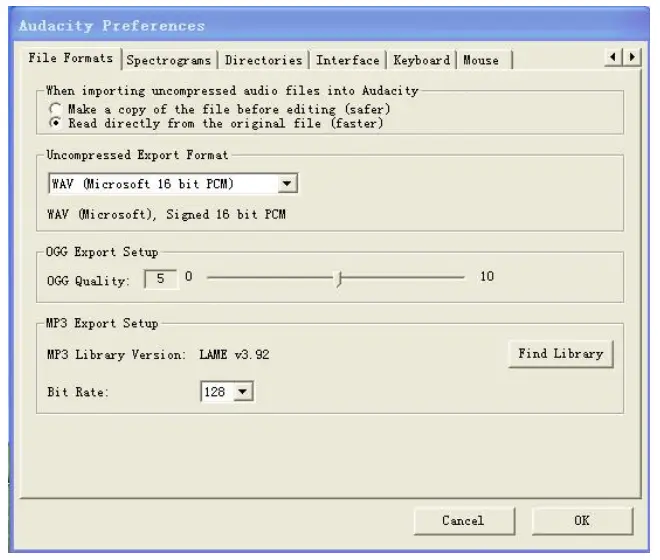Click the slider maximum label '10'
The height and width of the screenshot is (560, 660).
point(487,277)
